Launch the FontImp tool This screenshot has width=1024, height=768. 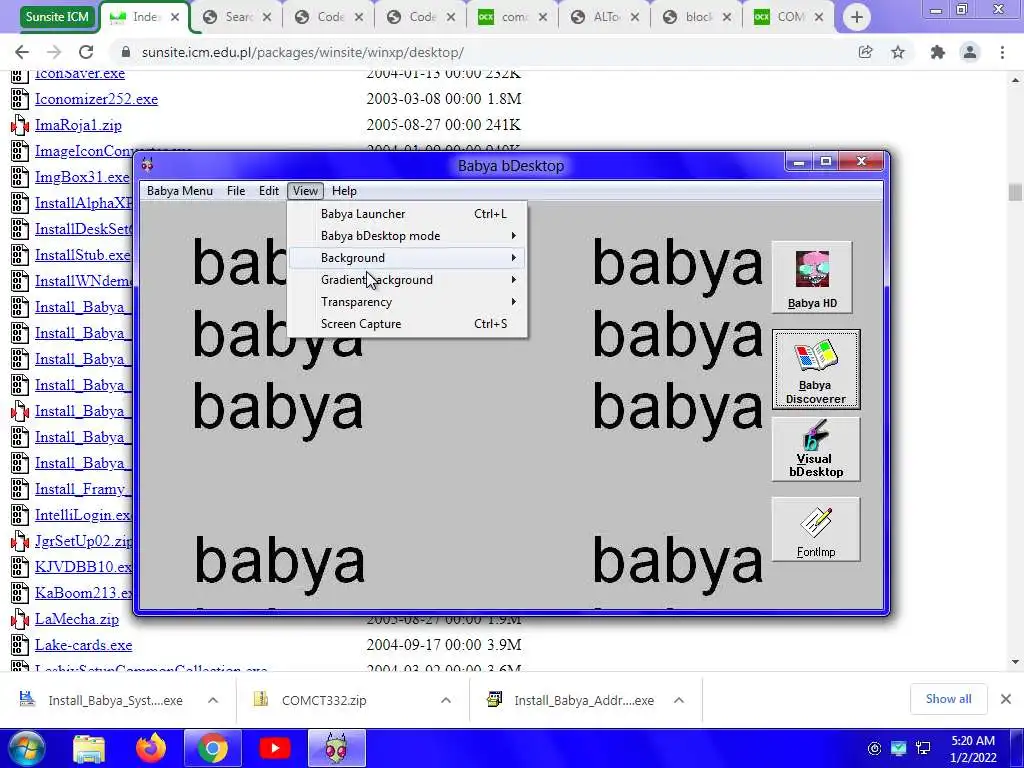click(816, 530)
